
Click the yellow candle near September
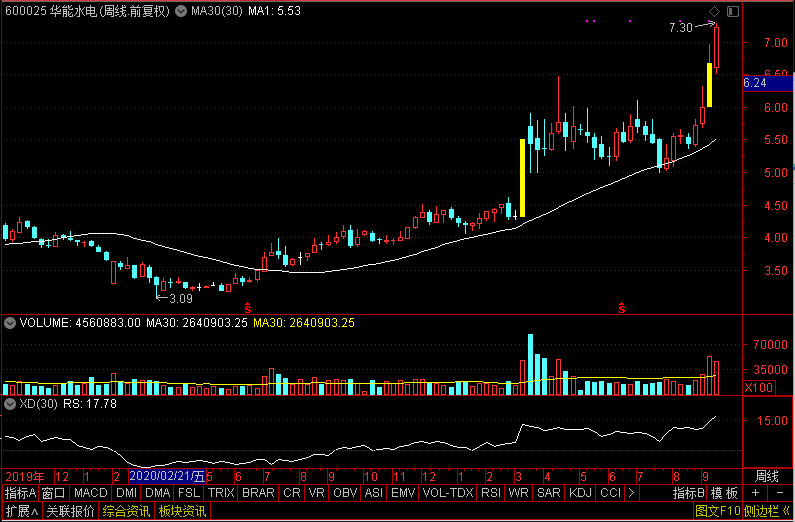(709, 85)
